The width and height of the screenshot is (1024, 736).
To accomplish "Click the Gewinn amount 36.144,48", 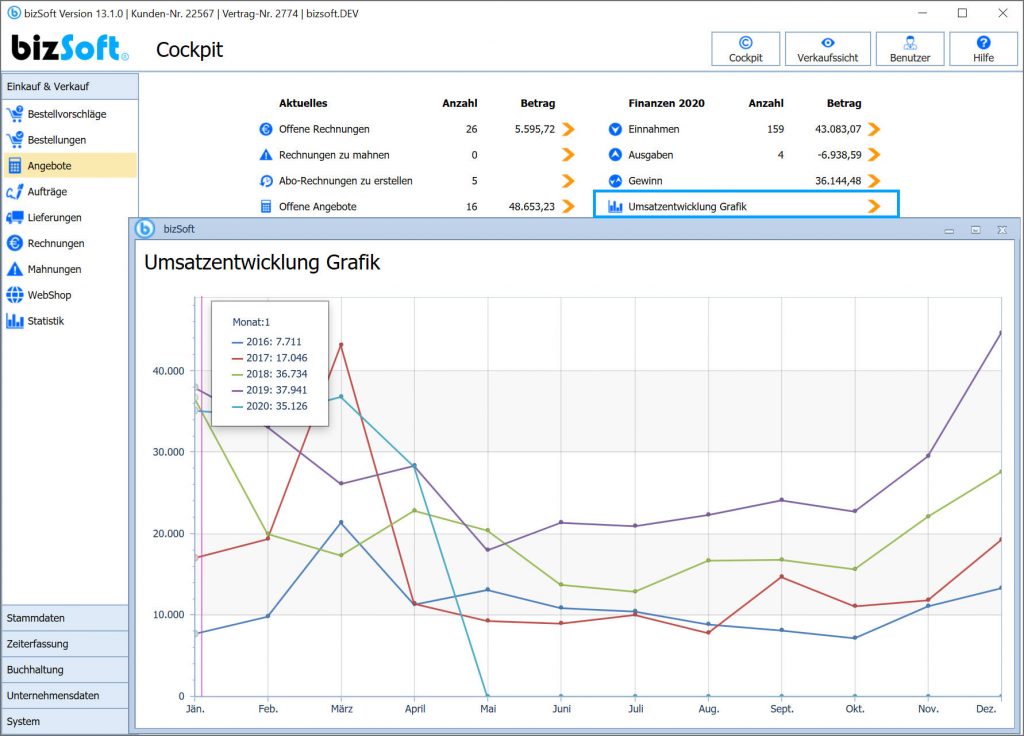I will point(838,181).
